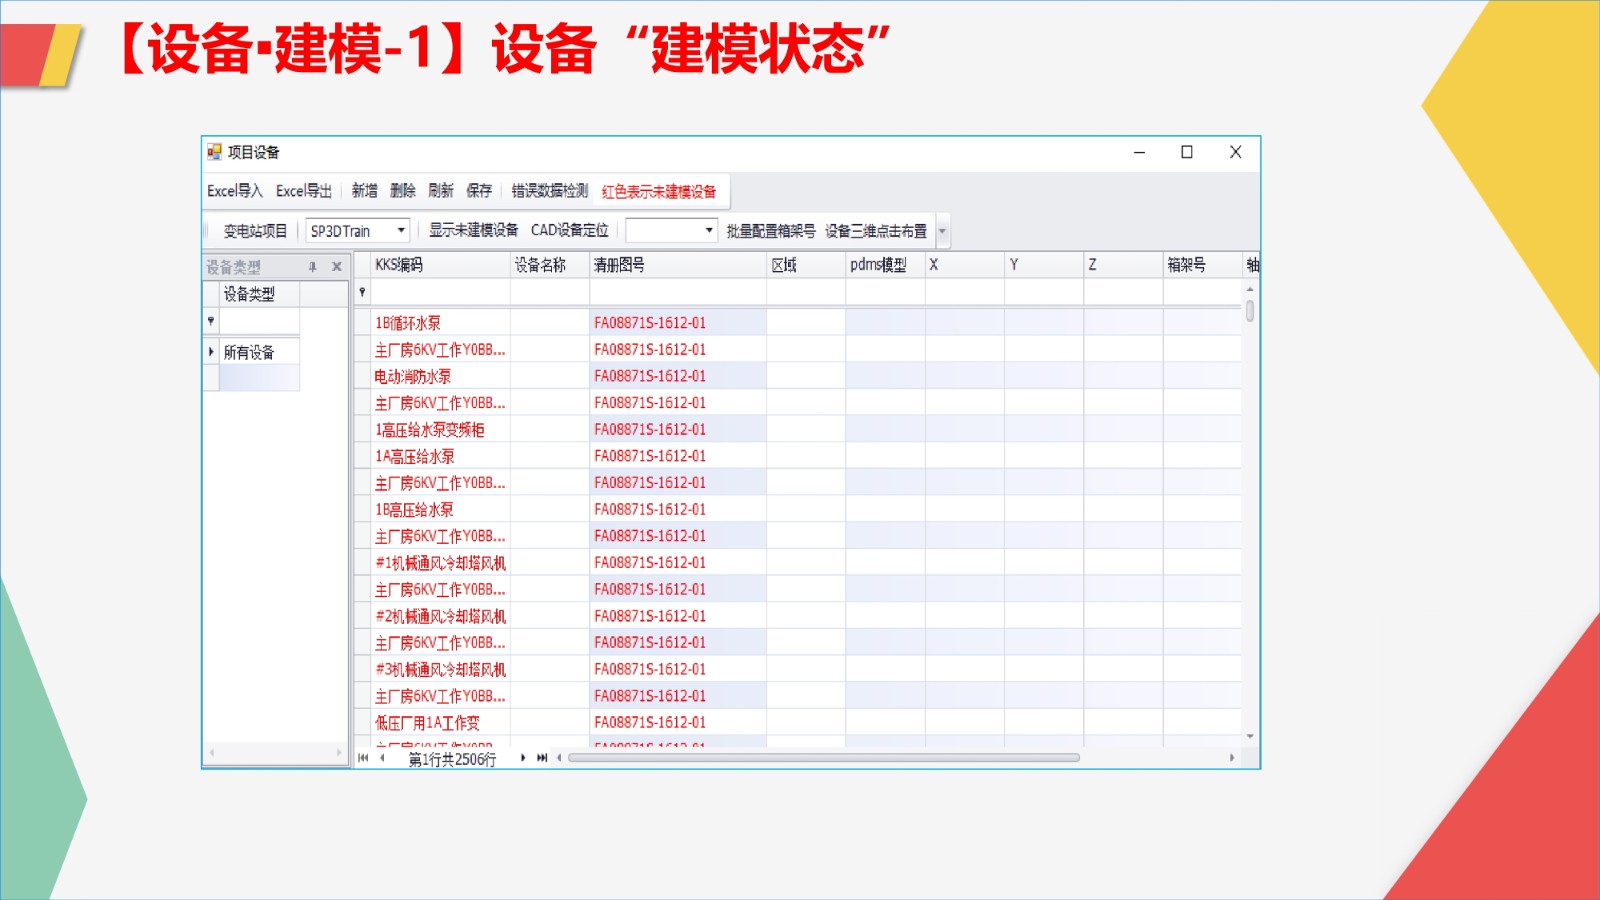
Task: Go to the previous record arrow
Action: [382, 758]
